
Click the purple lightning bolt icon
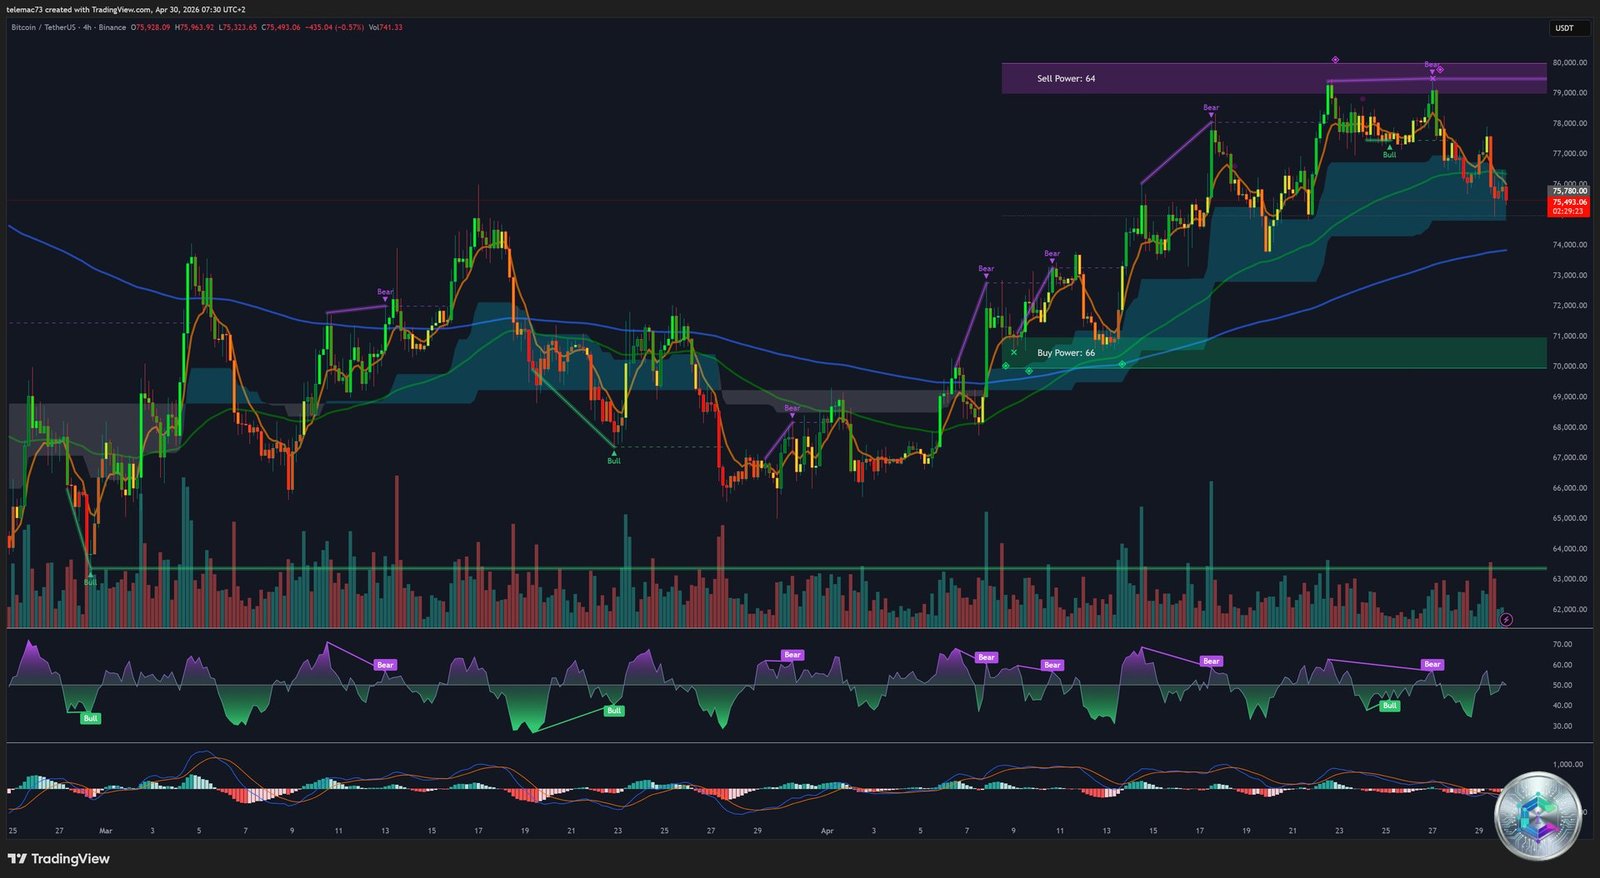(1506, 620)
